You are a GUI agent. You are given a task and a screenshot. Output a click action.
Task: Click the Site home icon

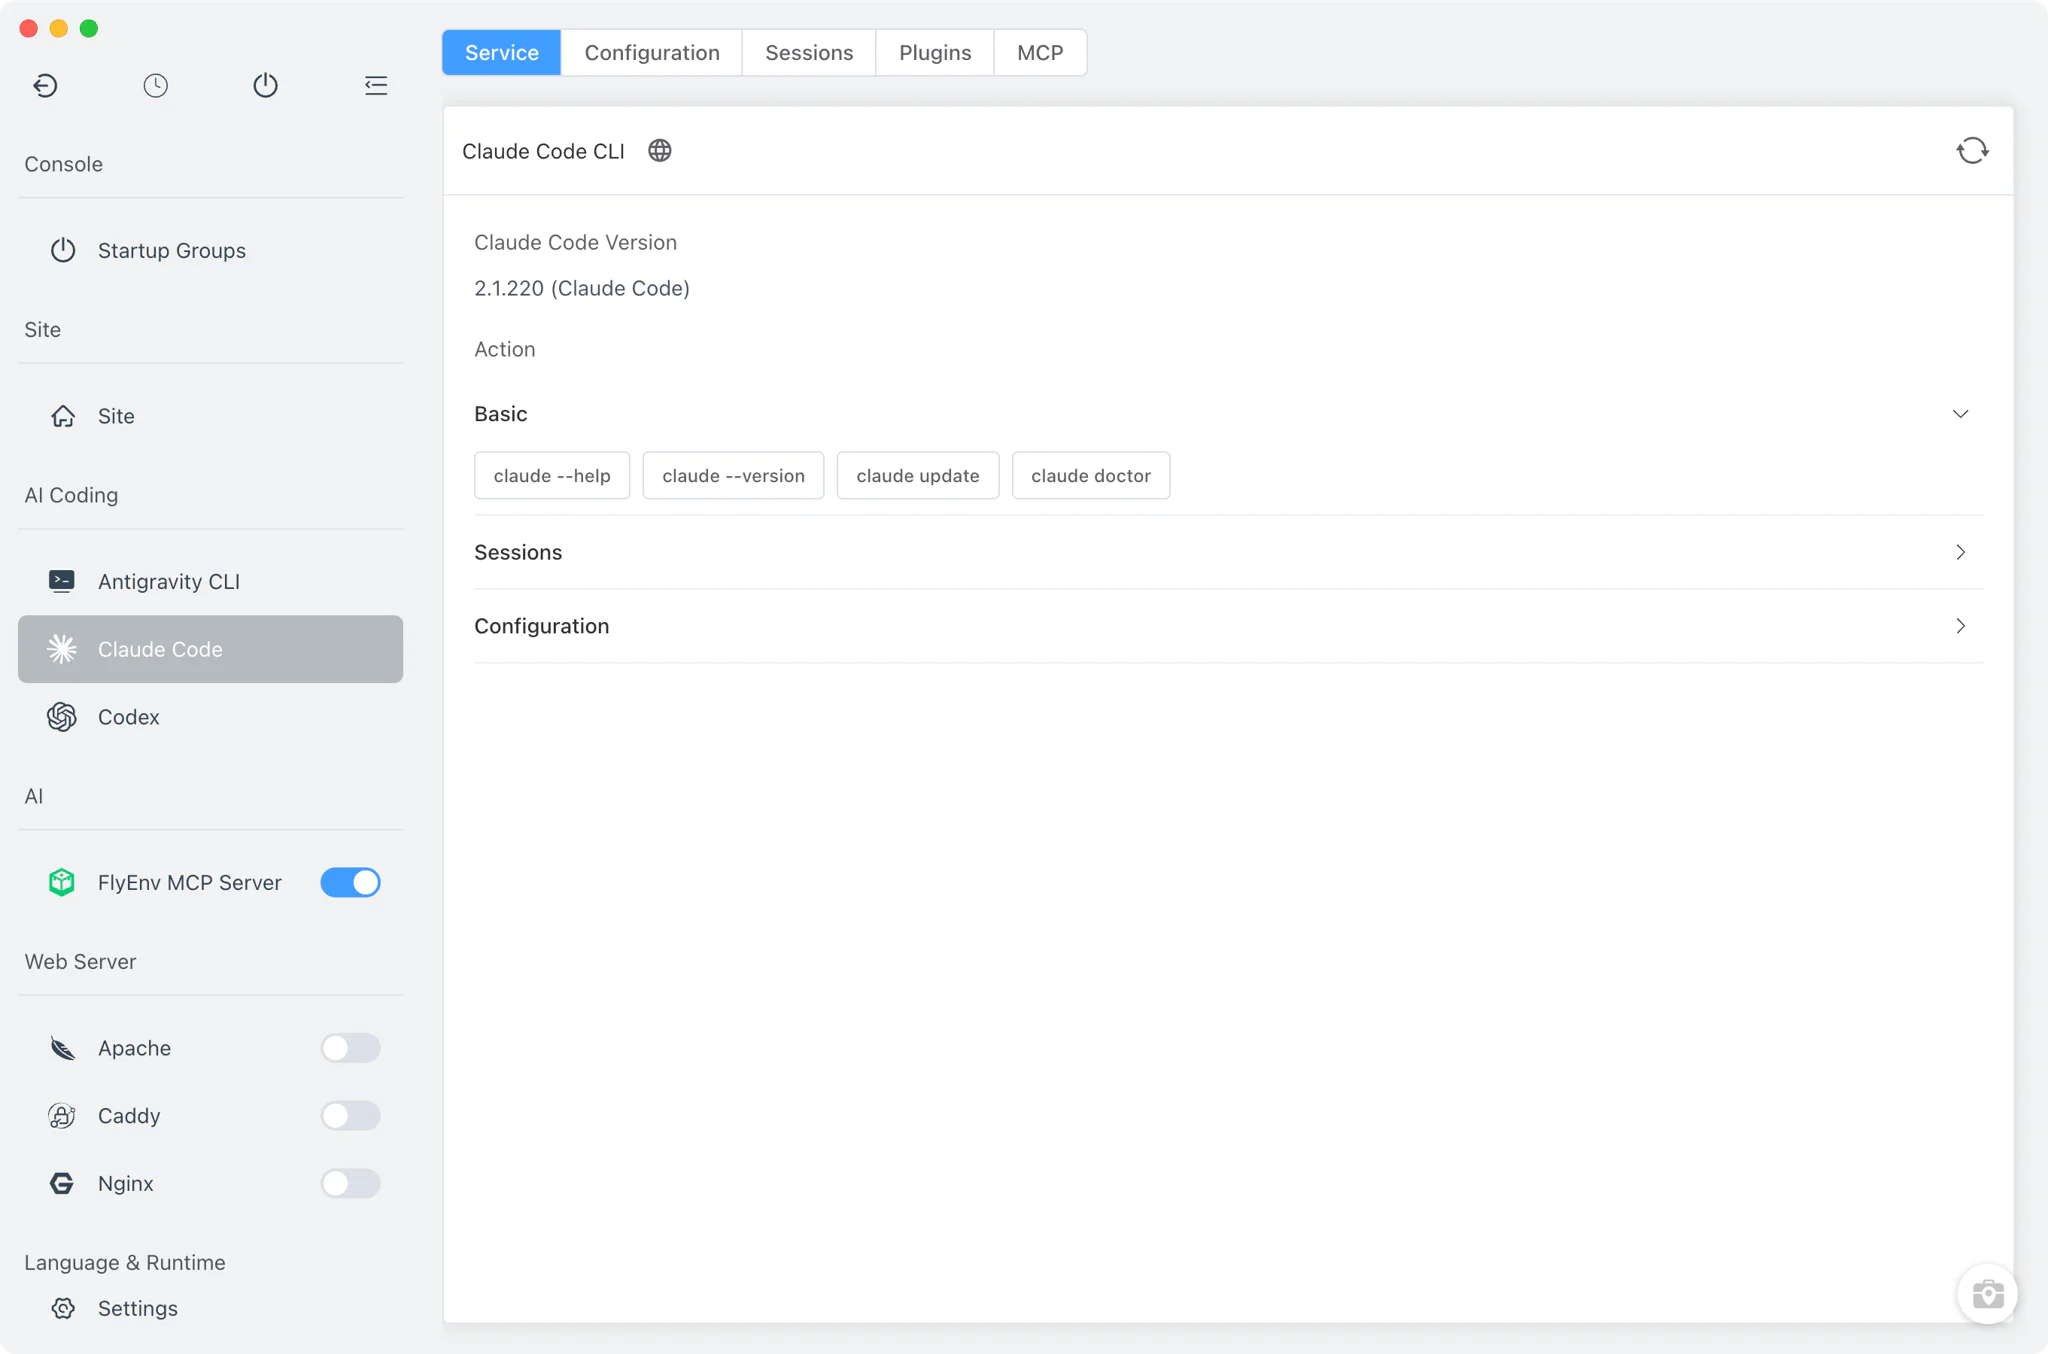[63, 416]
